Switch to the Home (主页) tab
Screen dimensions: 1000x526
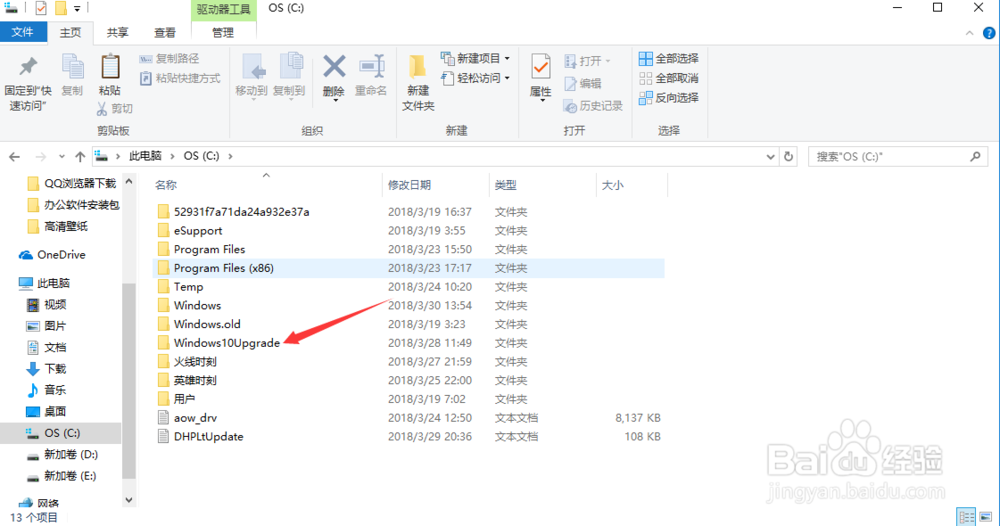70,33
